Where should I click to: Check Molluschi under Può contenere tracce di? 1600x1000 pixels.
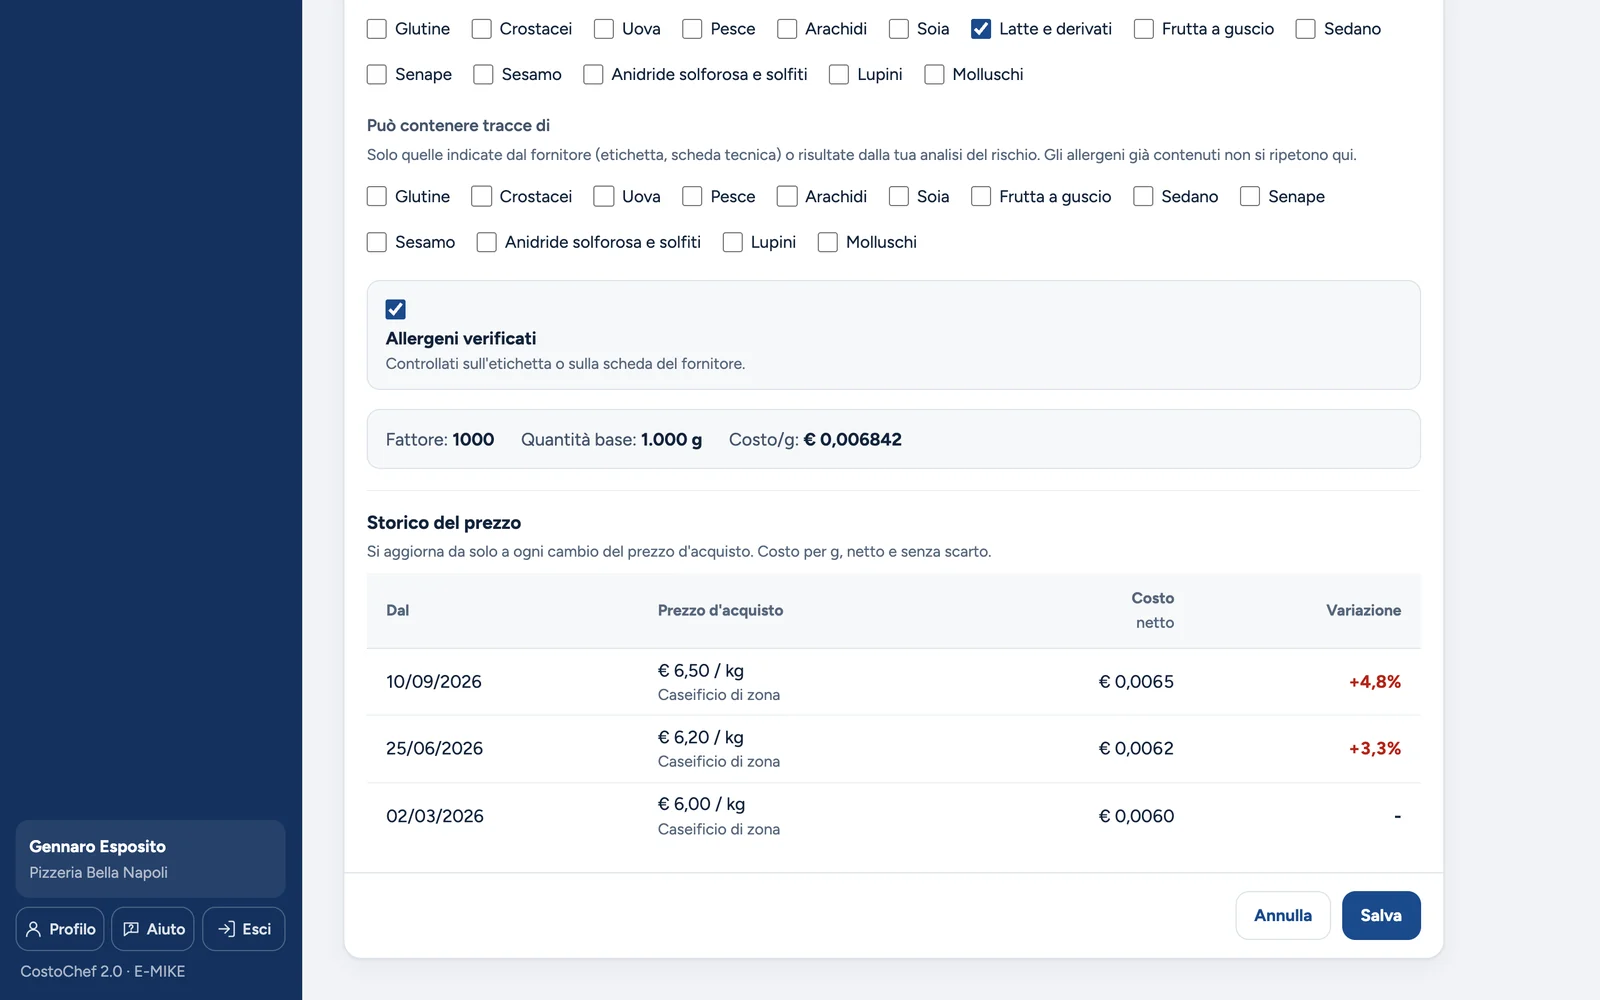pos(828,242)
